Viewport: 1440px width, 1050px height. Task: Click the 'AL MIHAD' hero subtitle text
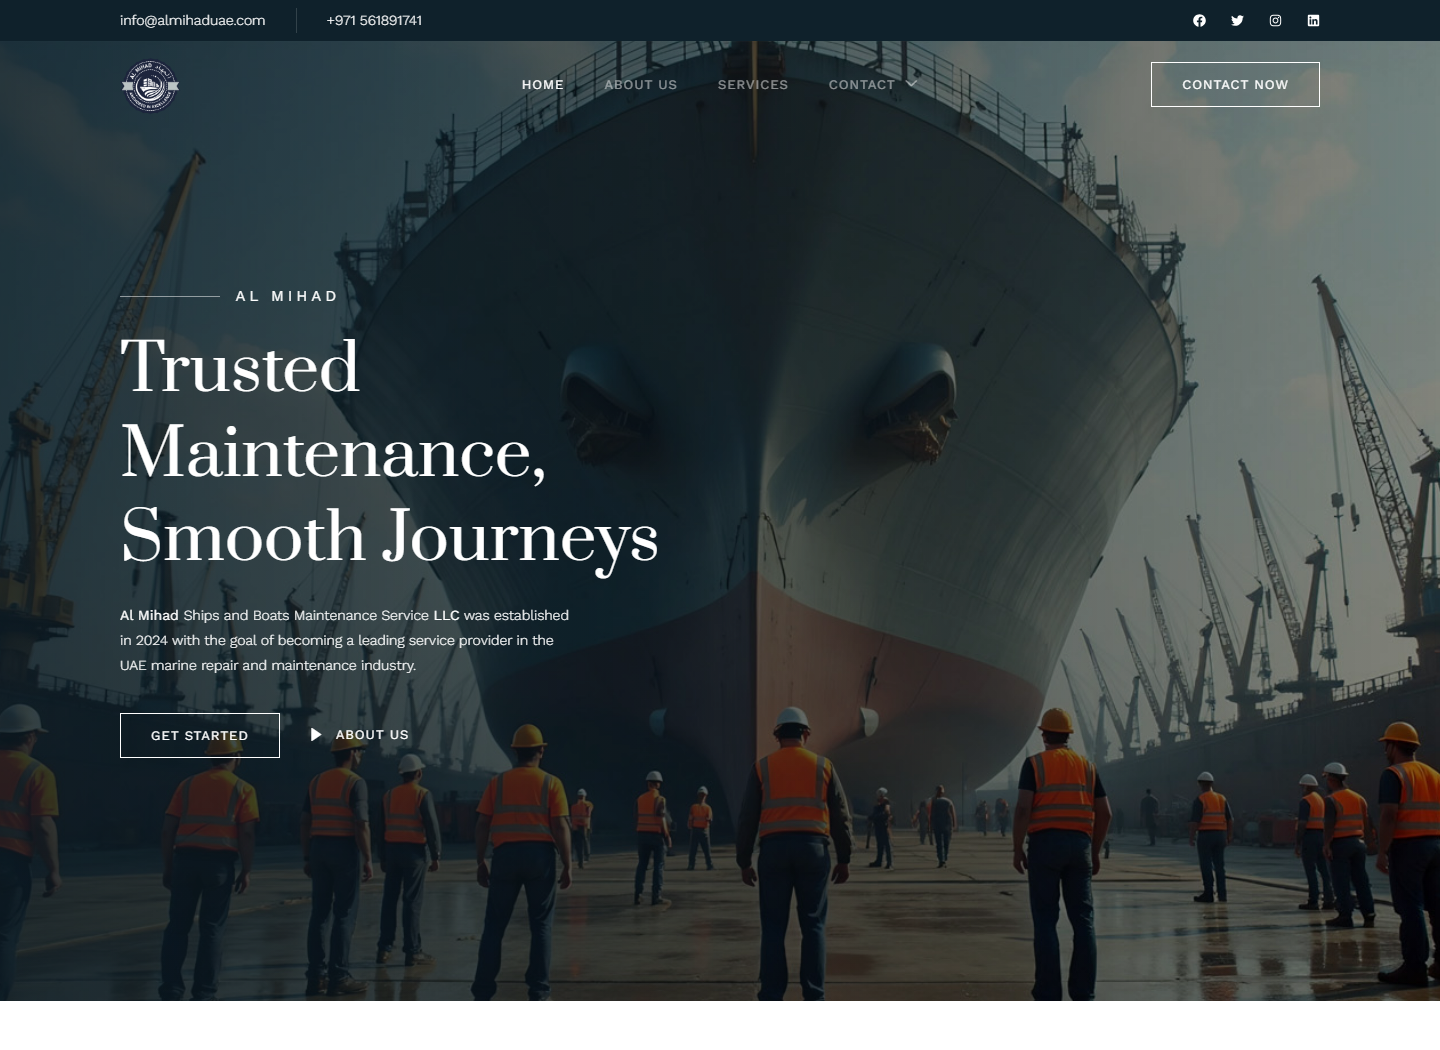tap(287, 296)
